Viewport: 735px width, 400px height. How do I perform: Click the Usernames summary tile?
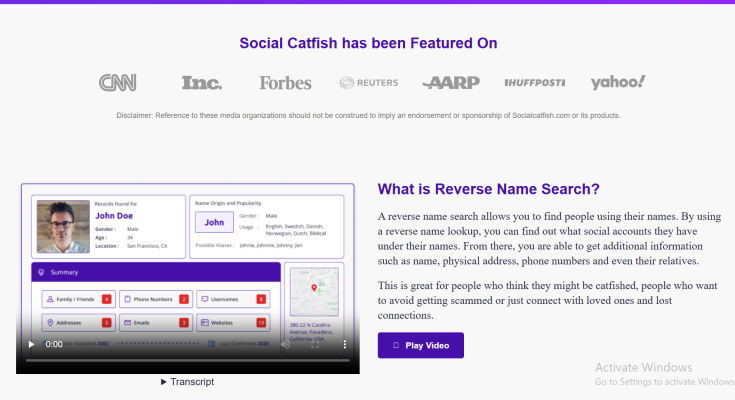(x=233, y=299)
